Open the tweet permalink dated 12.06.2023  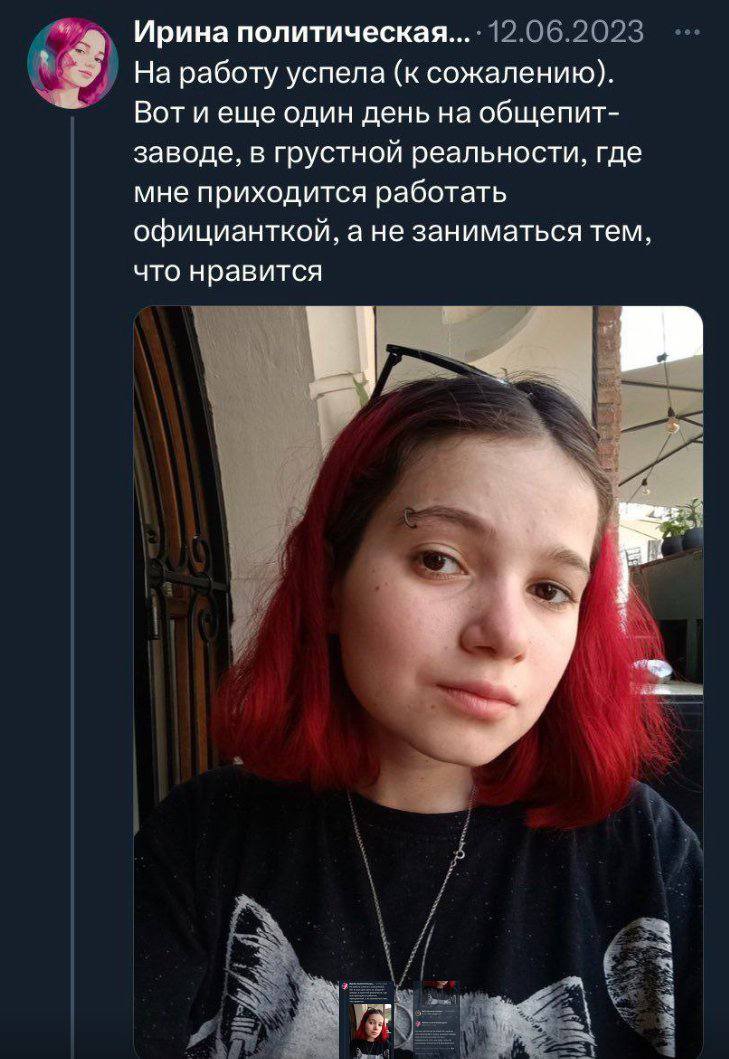(565, 32)
